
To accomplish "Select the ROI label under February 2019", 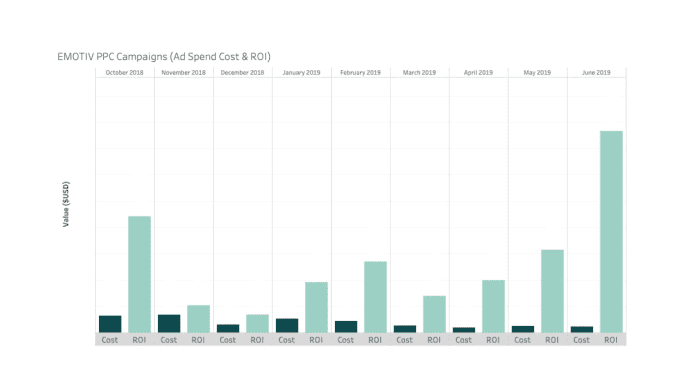I will point(375,340).
